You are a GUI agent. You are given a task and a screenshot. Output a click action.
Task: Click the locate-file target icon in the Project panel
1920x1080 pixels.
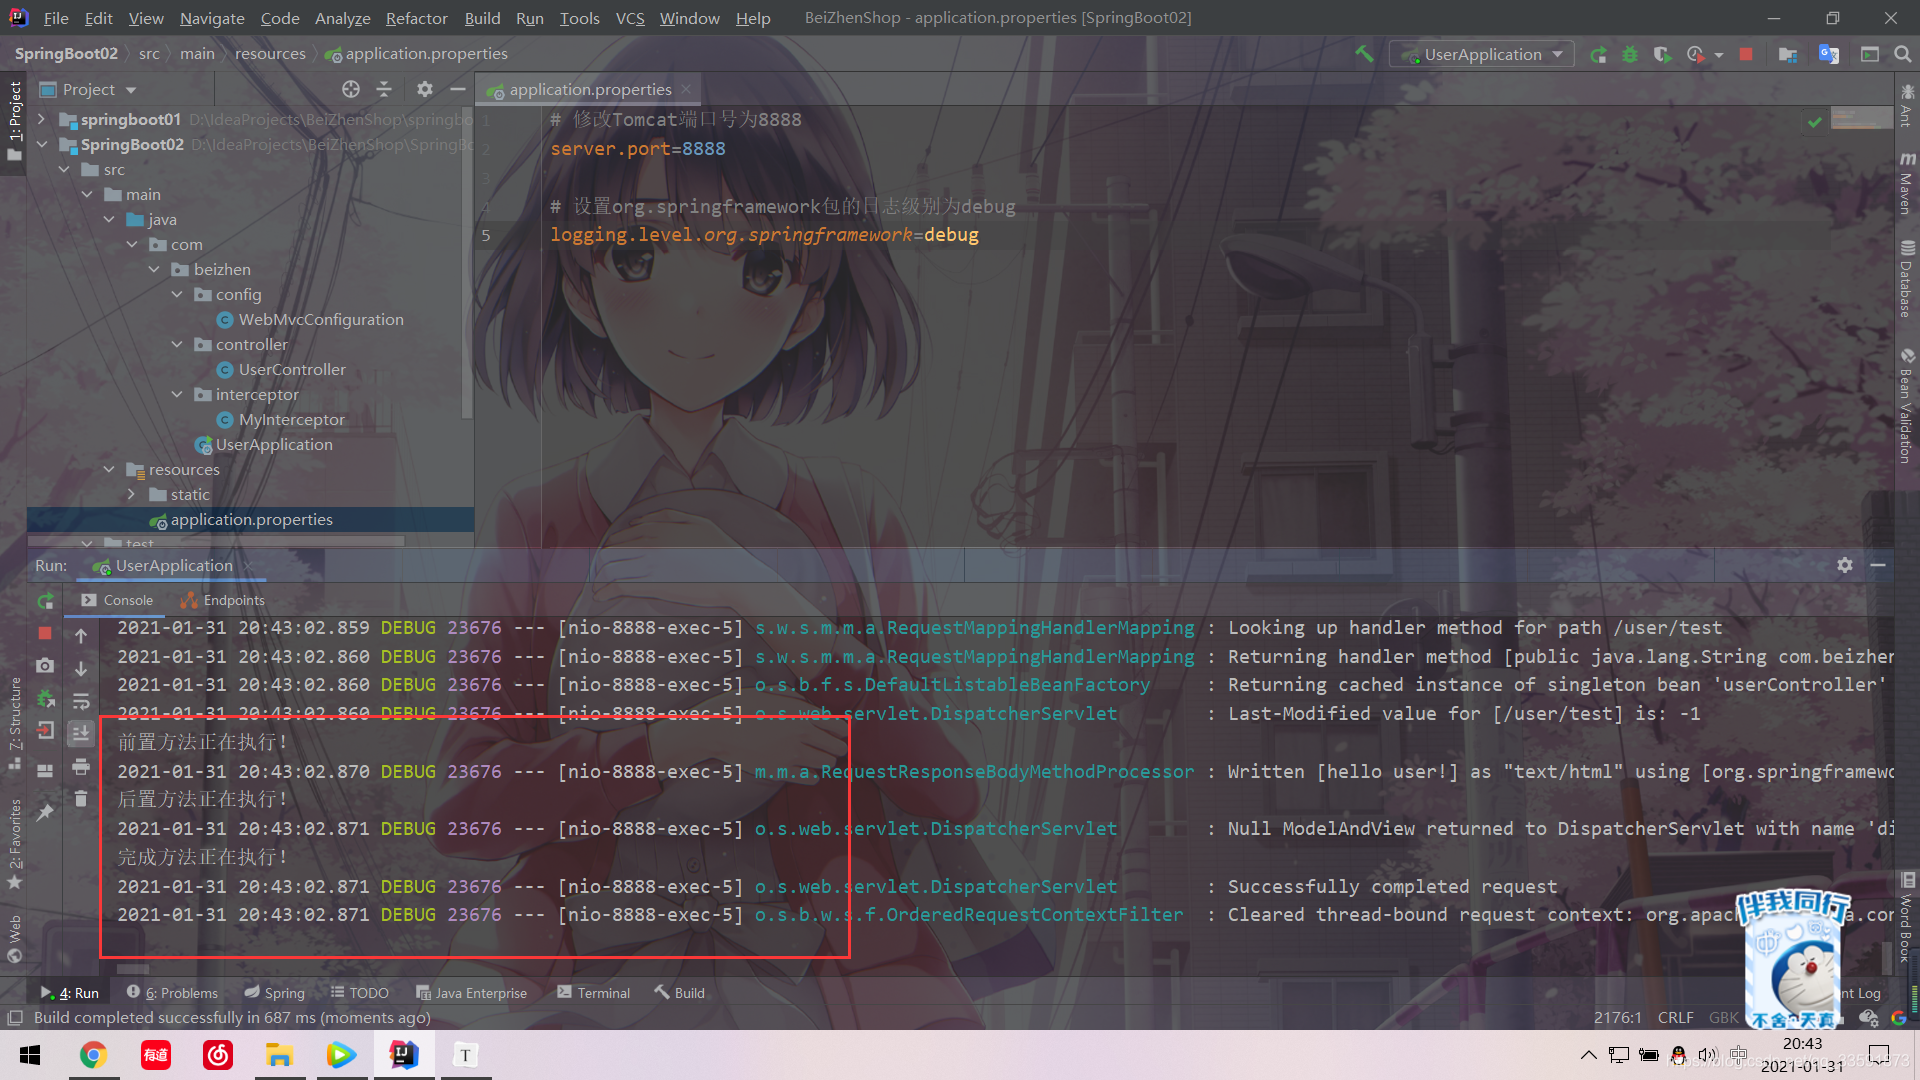pyautogui.click(x=351, y=89)
